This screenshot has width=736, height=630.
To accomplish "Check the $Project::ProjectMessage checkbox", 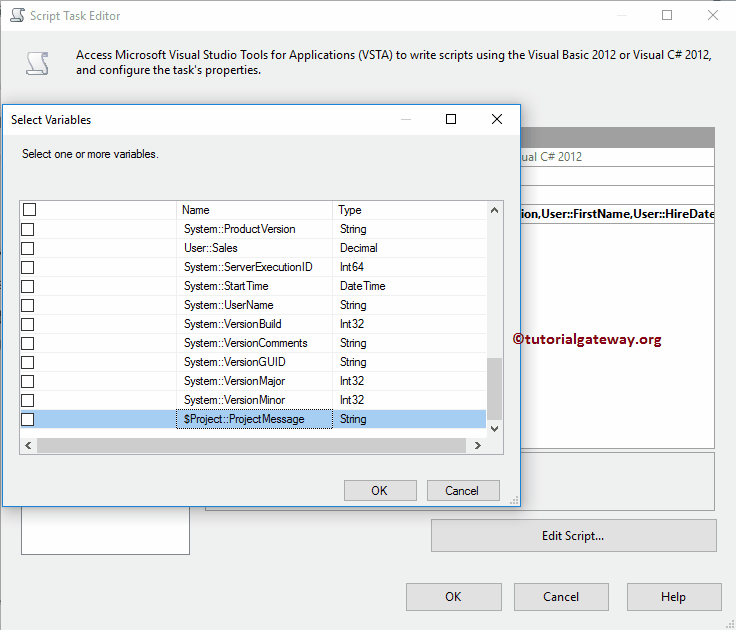I will pyautogui.click(x=28, y=419).
